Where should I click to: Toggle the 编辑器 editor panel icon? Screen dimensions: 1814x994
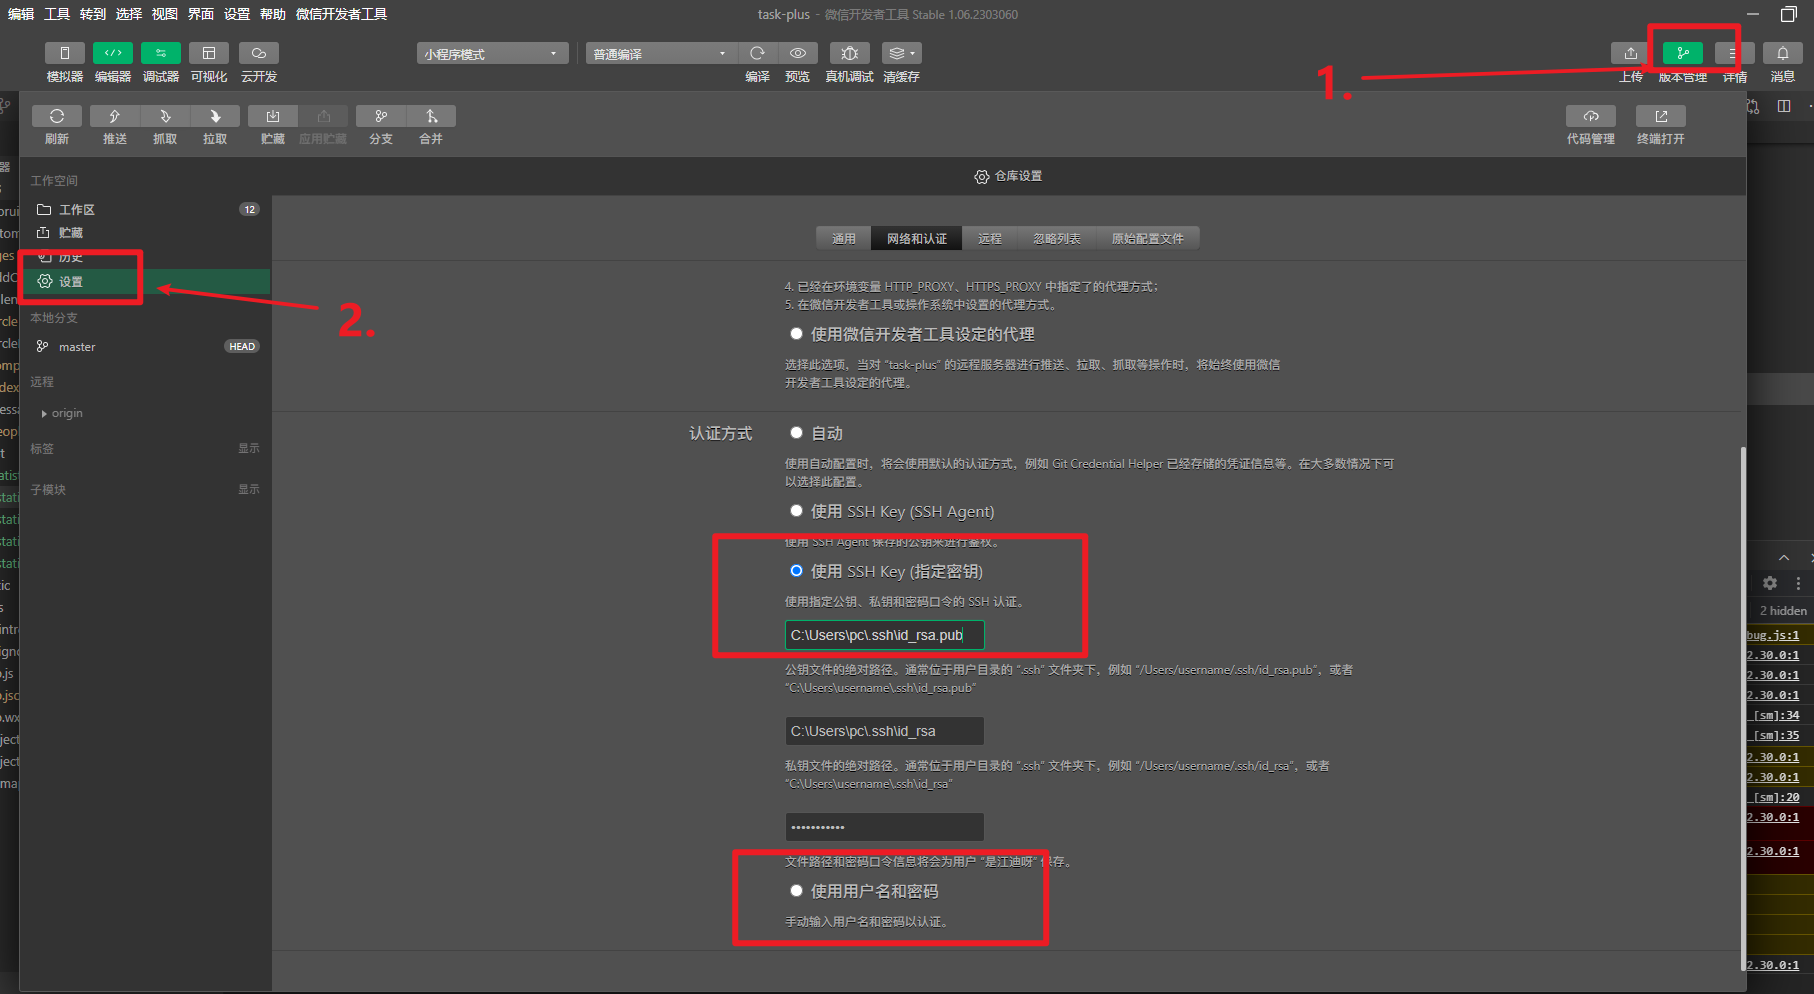point(113,53)
